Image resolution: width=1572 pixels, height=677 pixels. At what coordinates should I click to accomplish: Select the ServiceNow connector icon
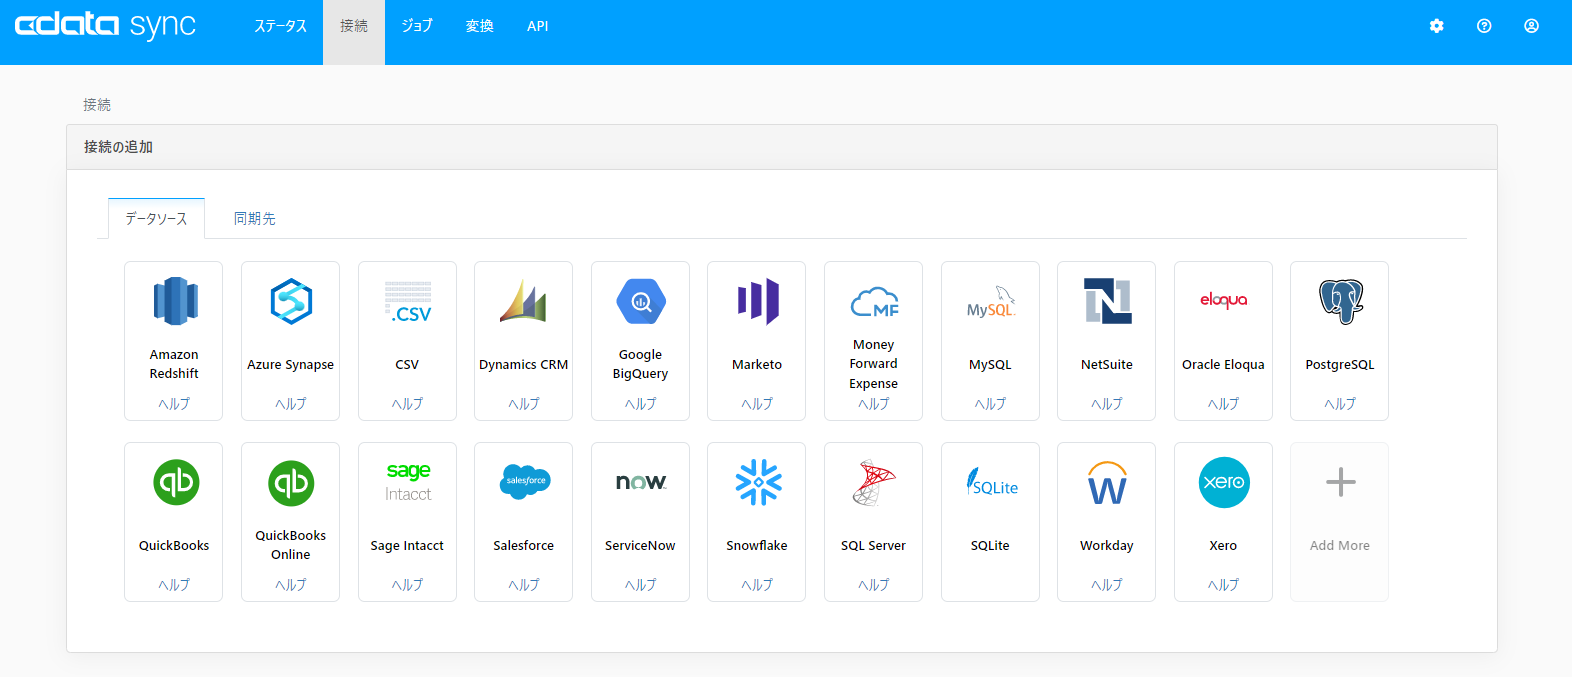pyautogui.click(x=641, y=482)
